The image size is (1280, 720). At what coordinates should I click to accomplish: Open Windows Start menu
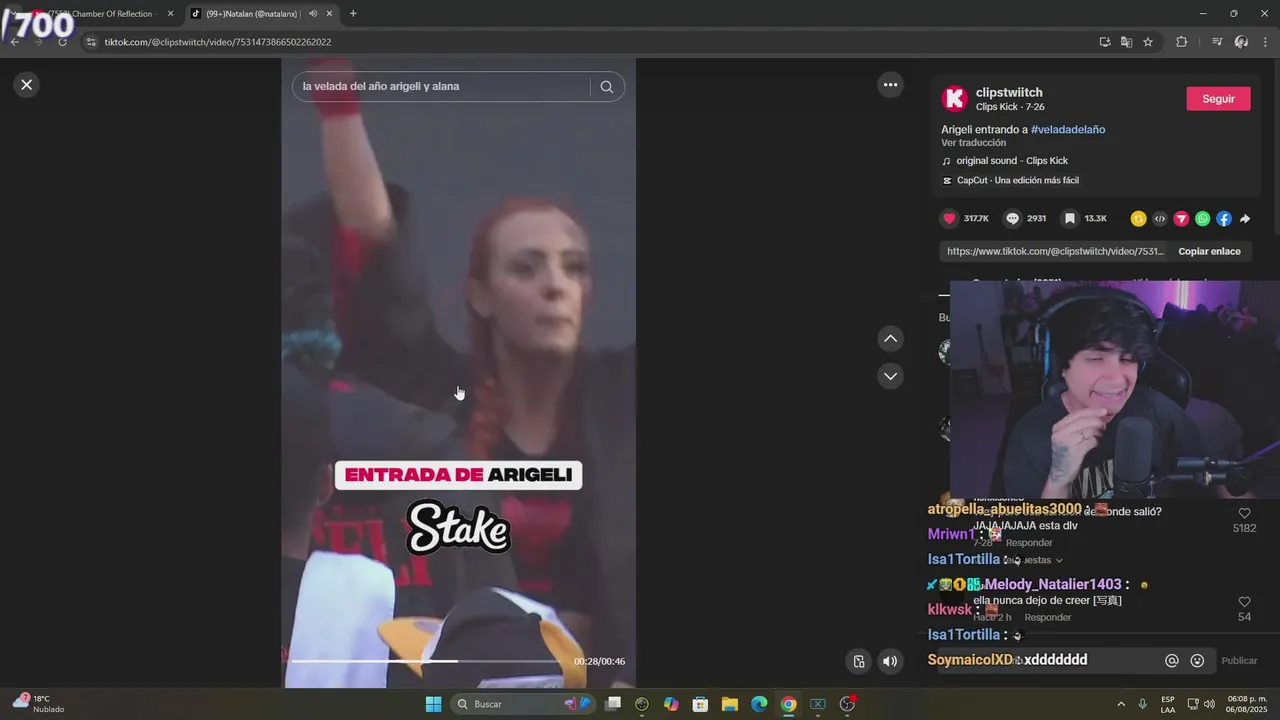[433, 704]
